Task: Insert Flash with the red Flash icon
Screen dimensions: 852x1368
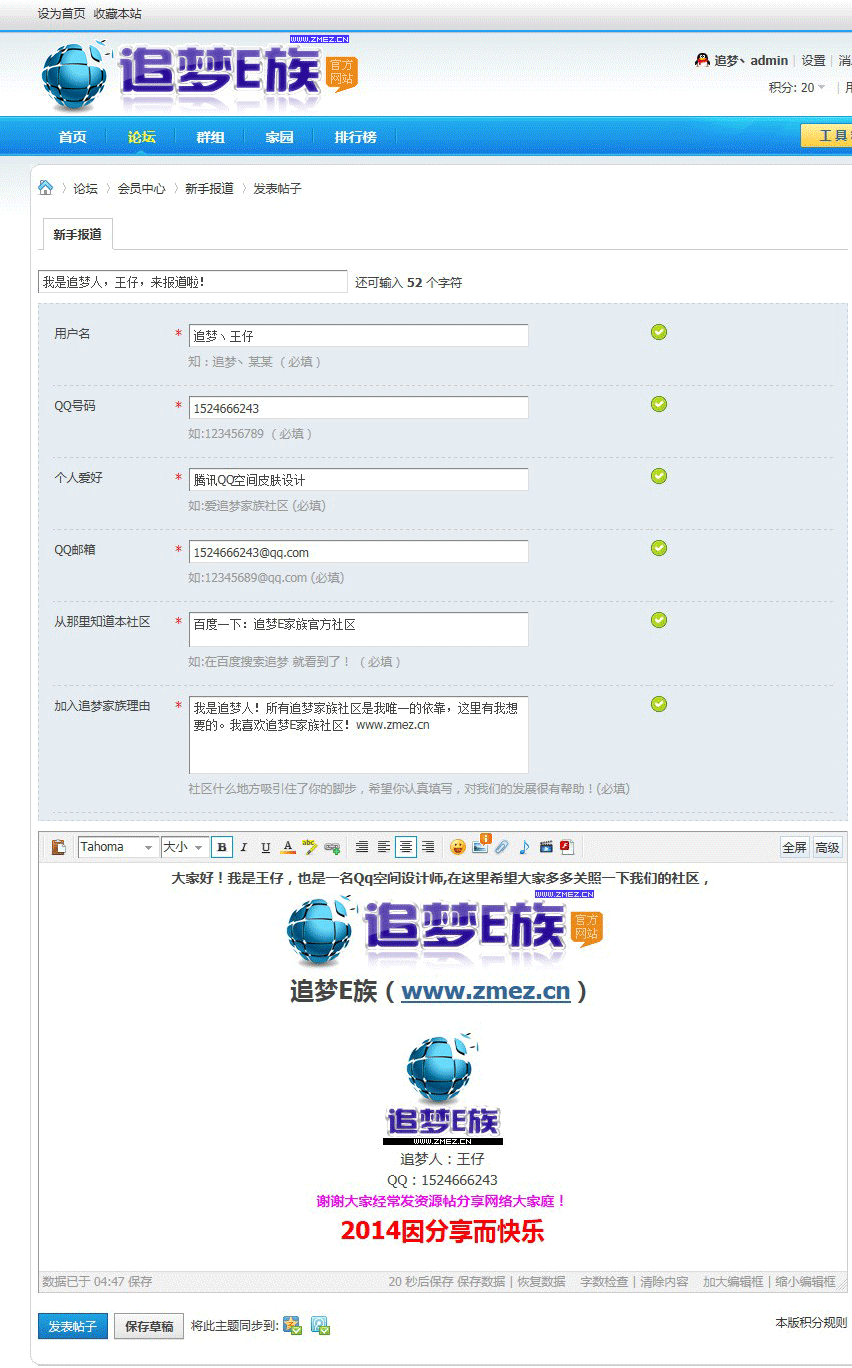Action: point(567,847)
